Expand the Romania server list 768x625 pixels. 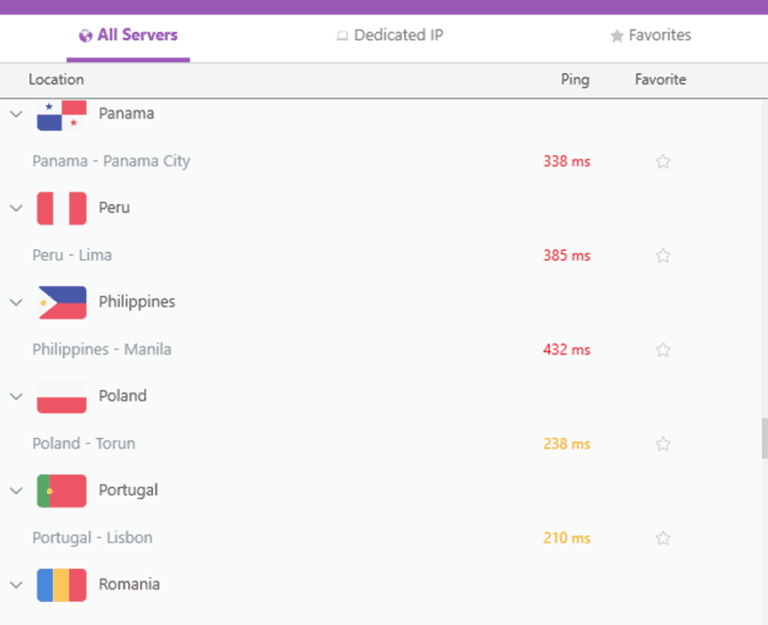[x=16, y=584]
